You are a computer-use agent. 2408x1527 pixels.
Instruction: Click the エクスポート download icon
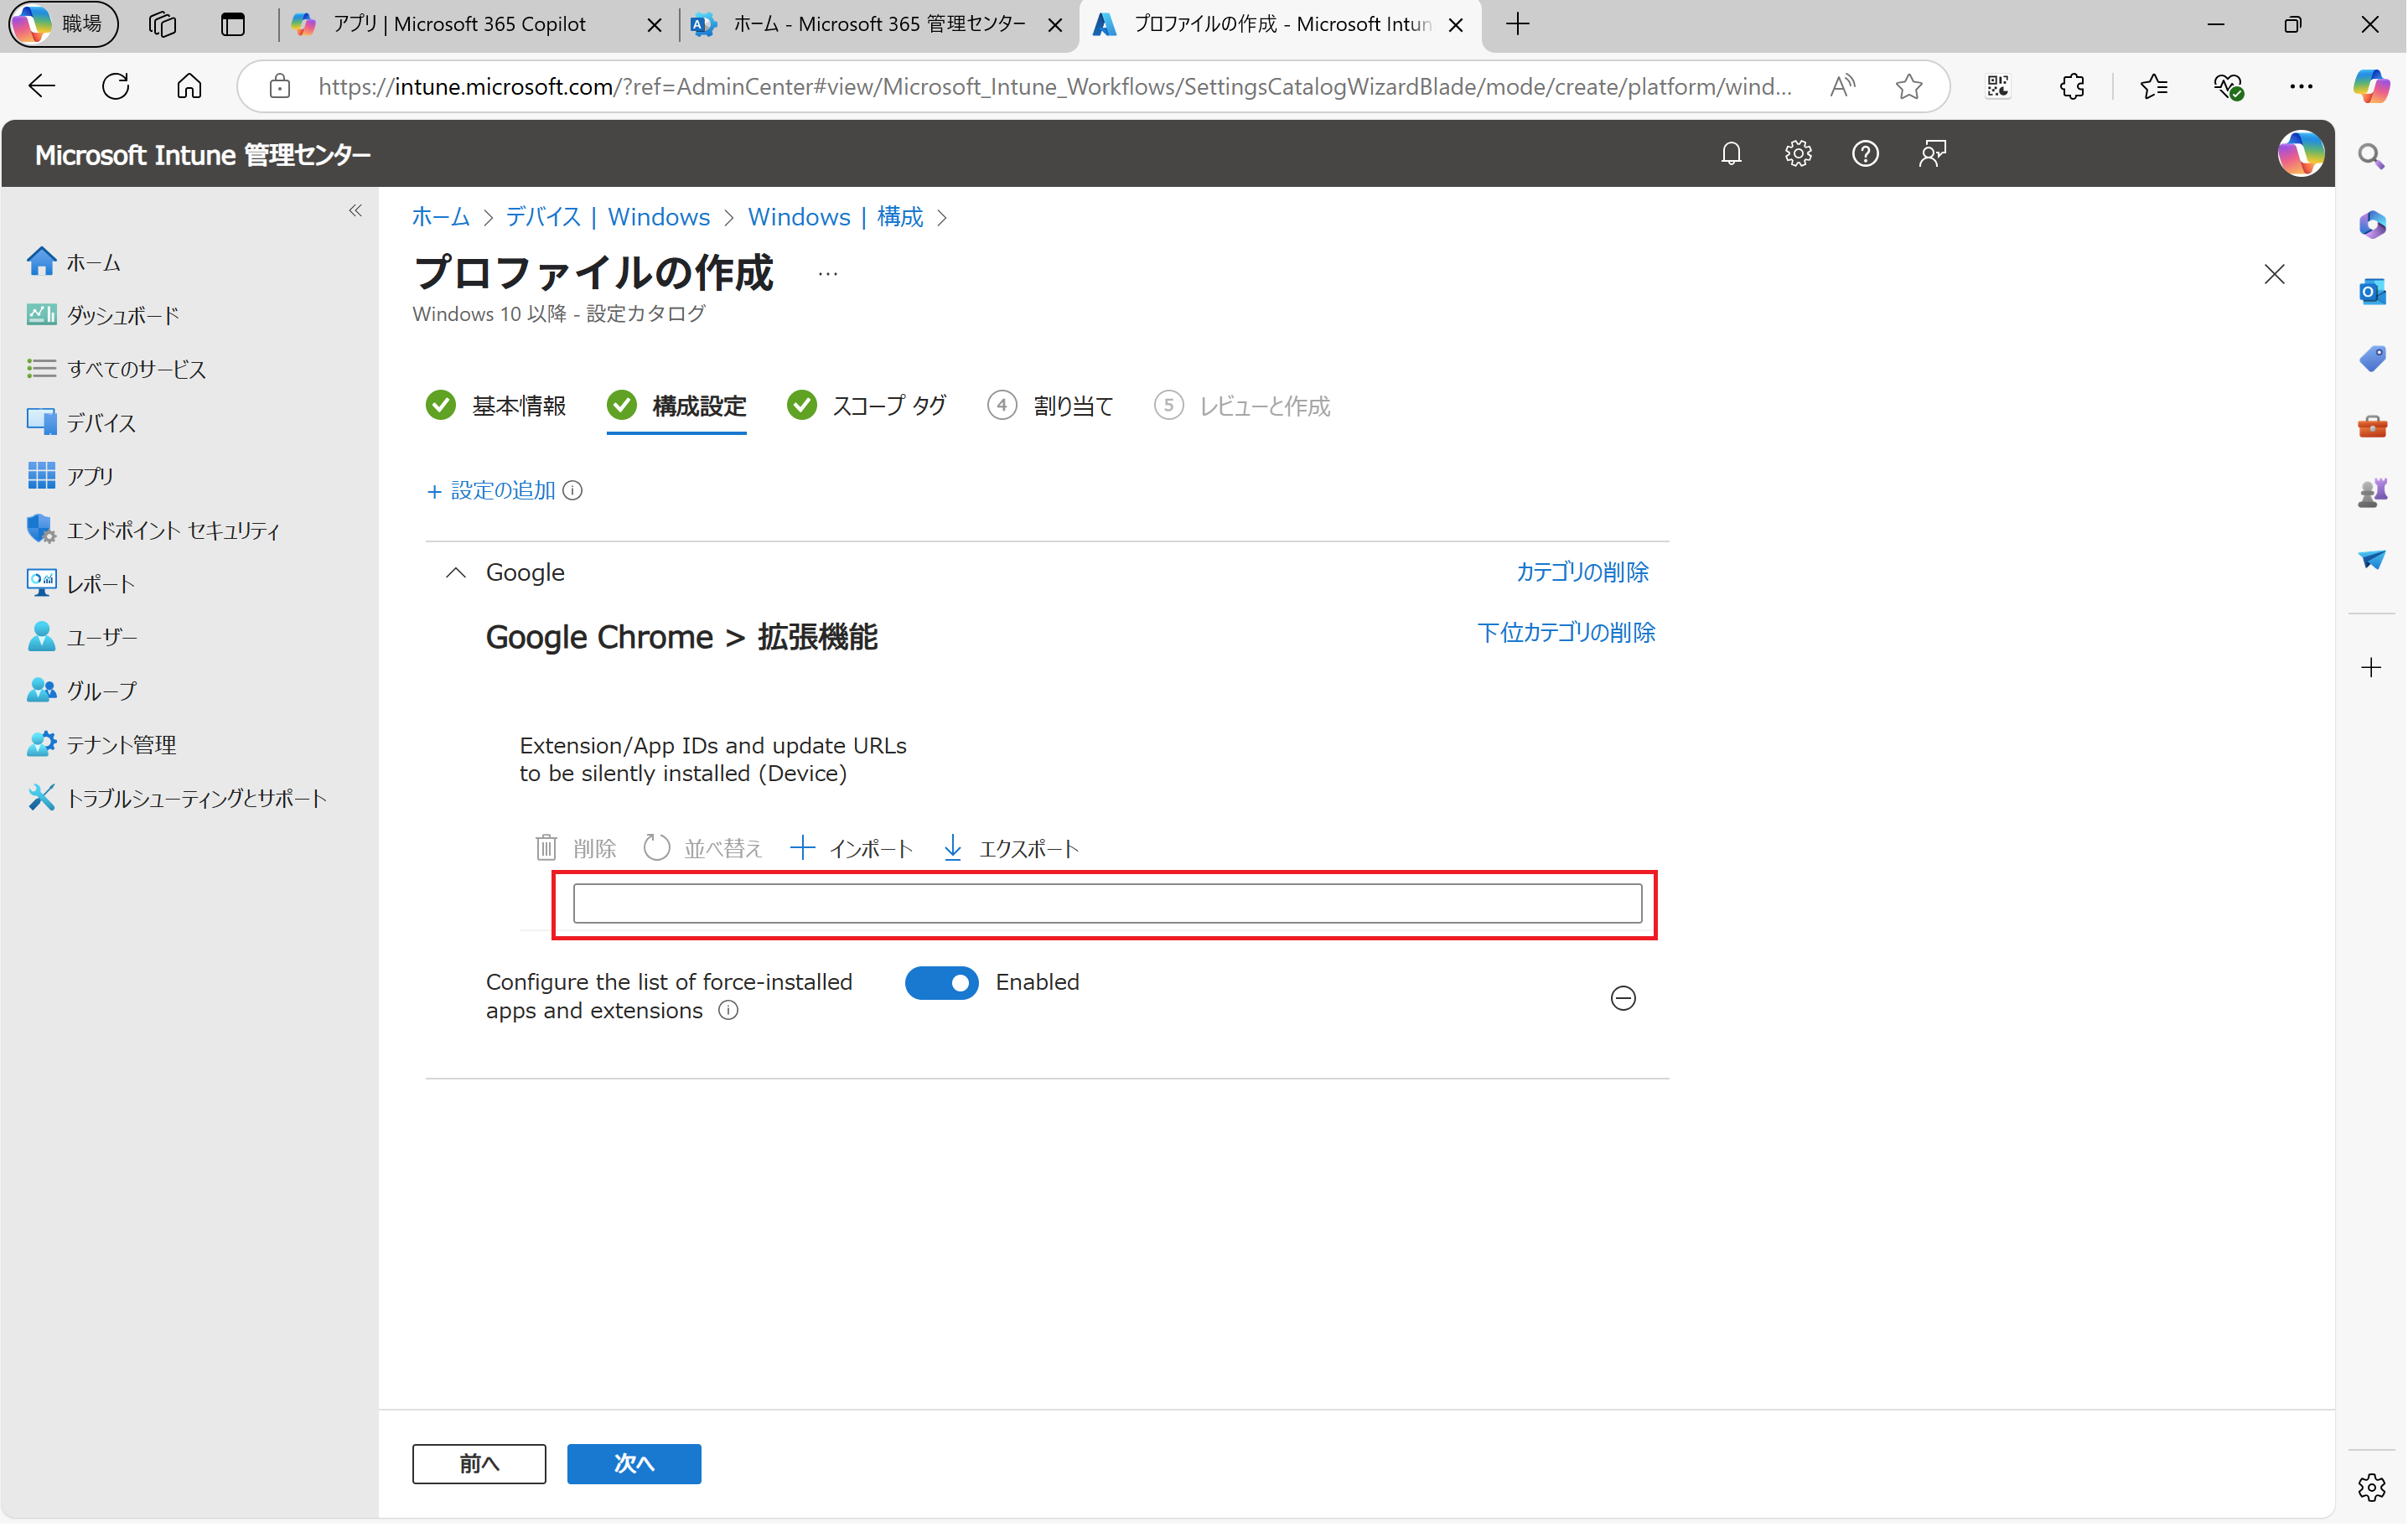[x=952, y=848]
